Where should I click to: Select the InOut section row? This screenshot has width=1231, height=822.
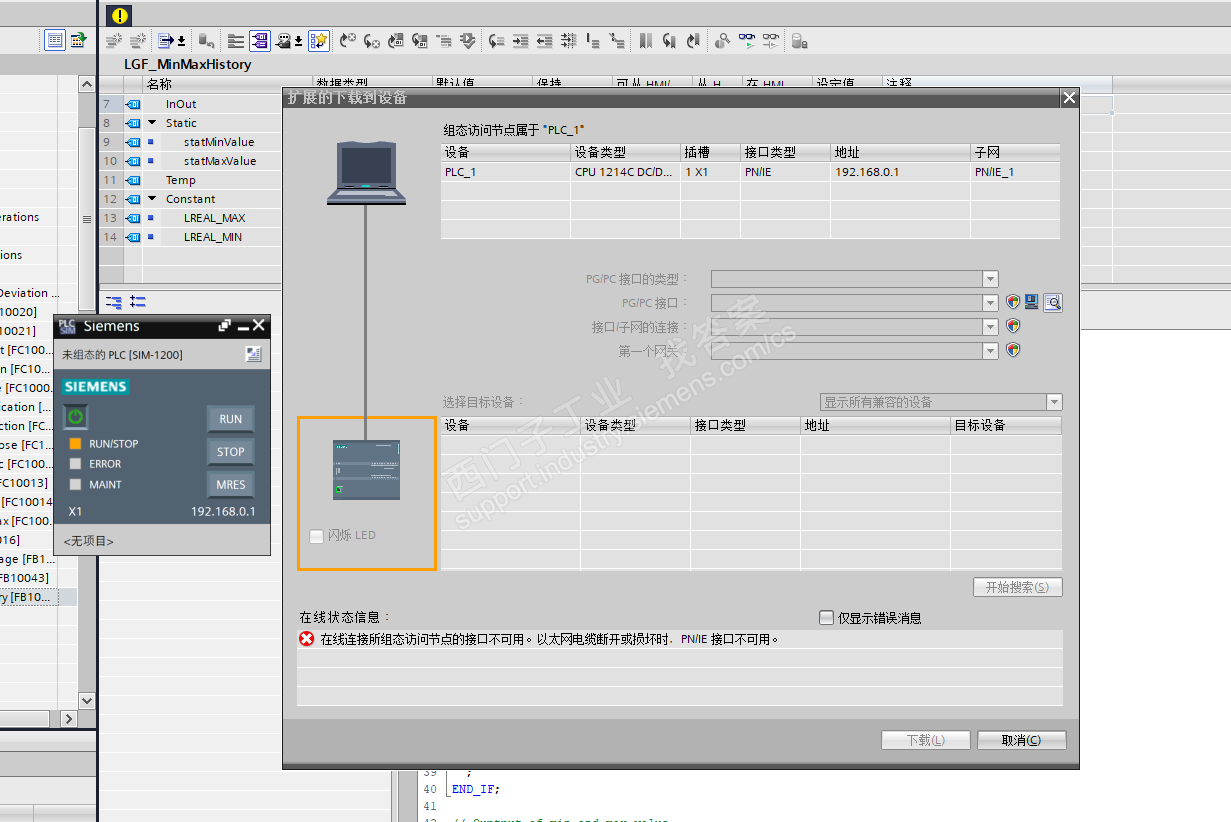(191, 104)
